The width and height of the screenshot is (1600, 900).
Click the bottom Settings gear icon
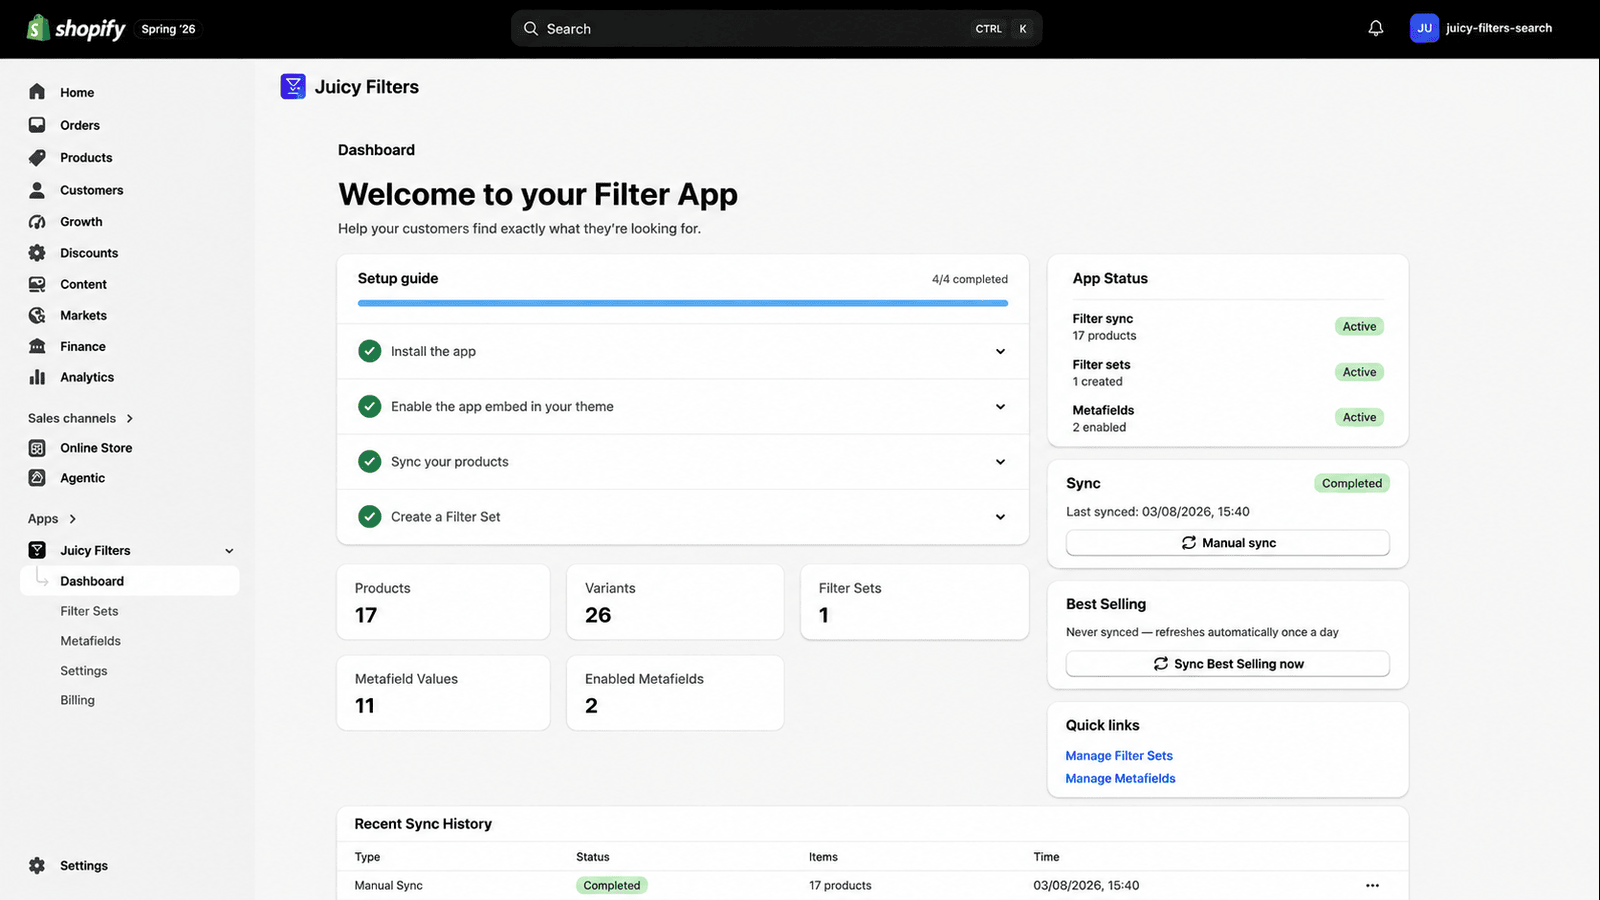coord(37,866)
